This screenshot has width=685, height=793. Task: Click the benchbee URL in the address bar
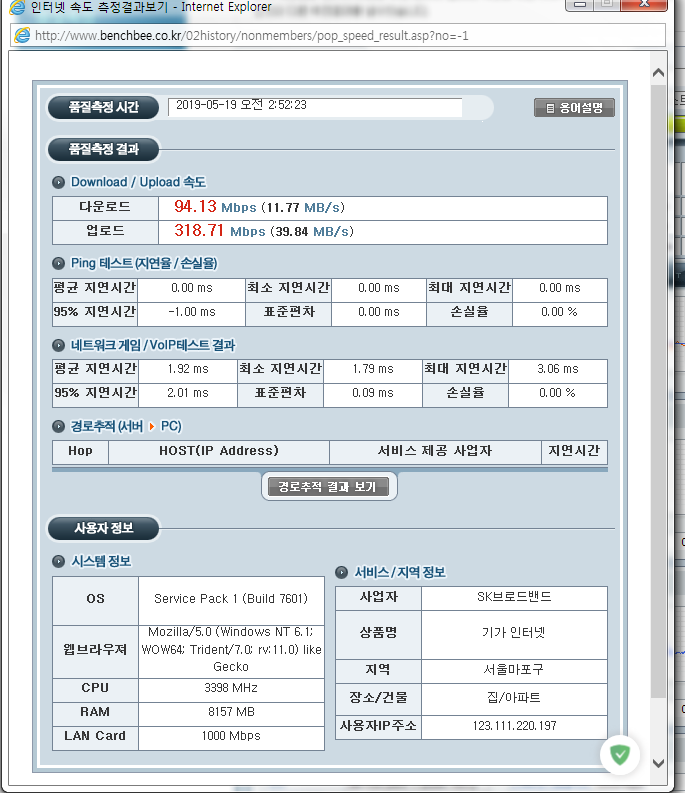tap(251, 36)
